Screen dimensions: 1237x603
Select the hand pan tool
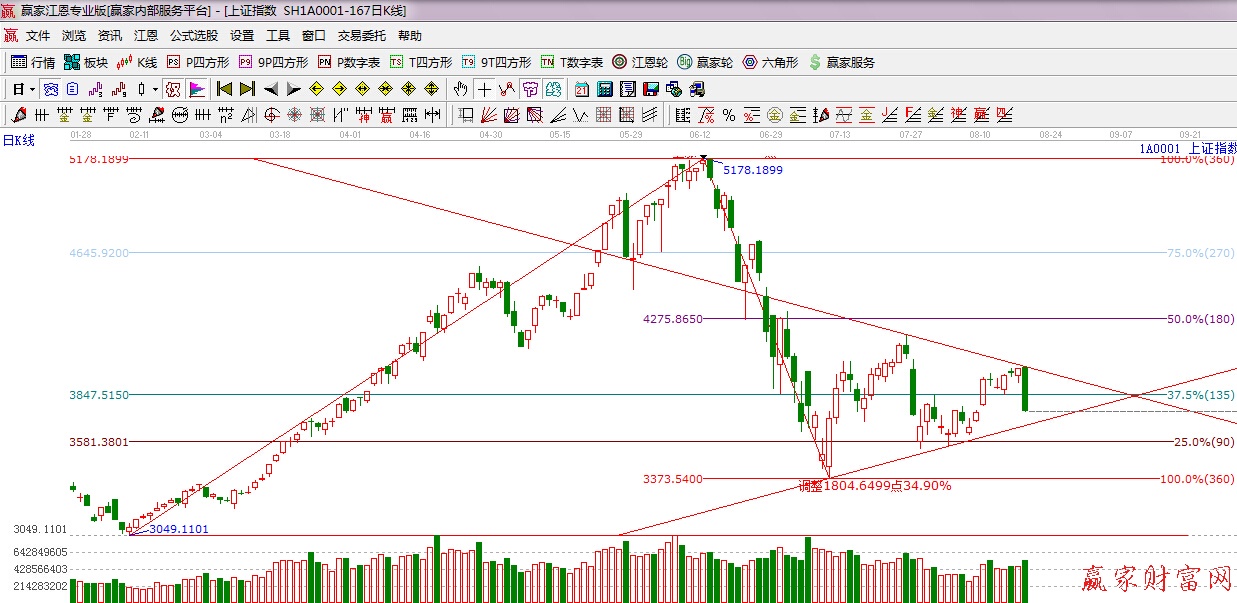[x=460, y=89]
